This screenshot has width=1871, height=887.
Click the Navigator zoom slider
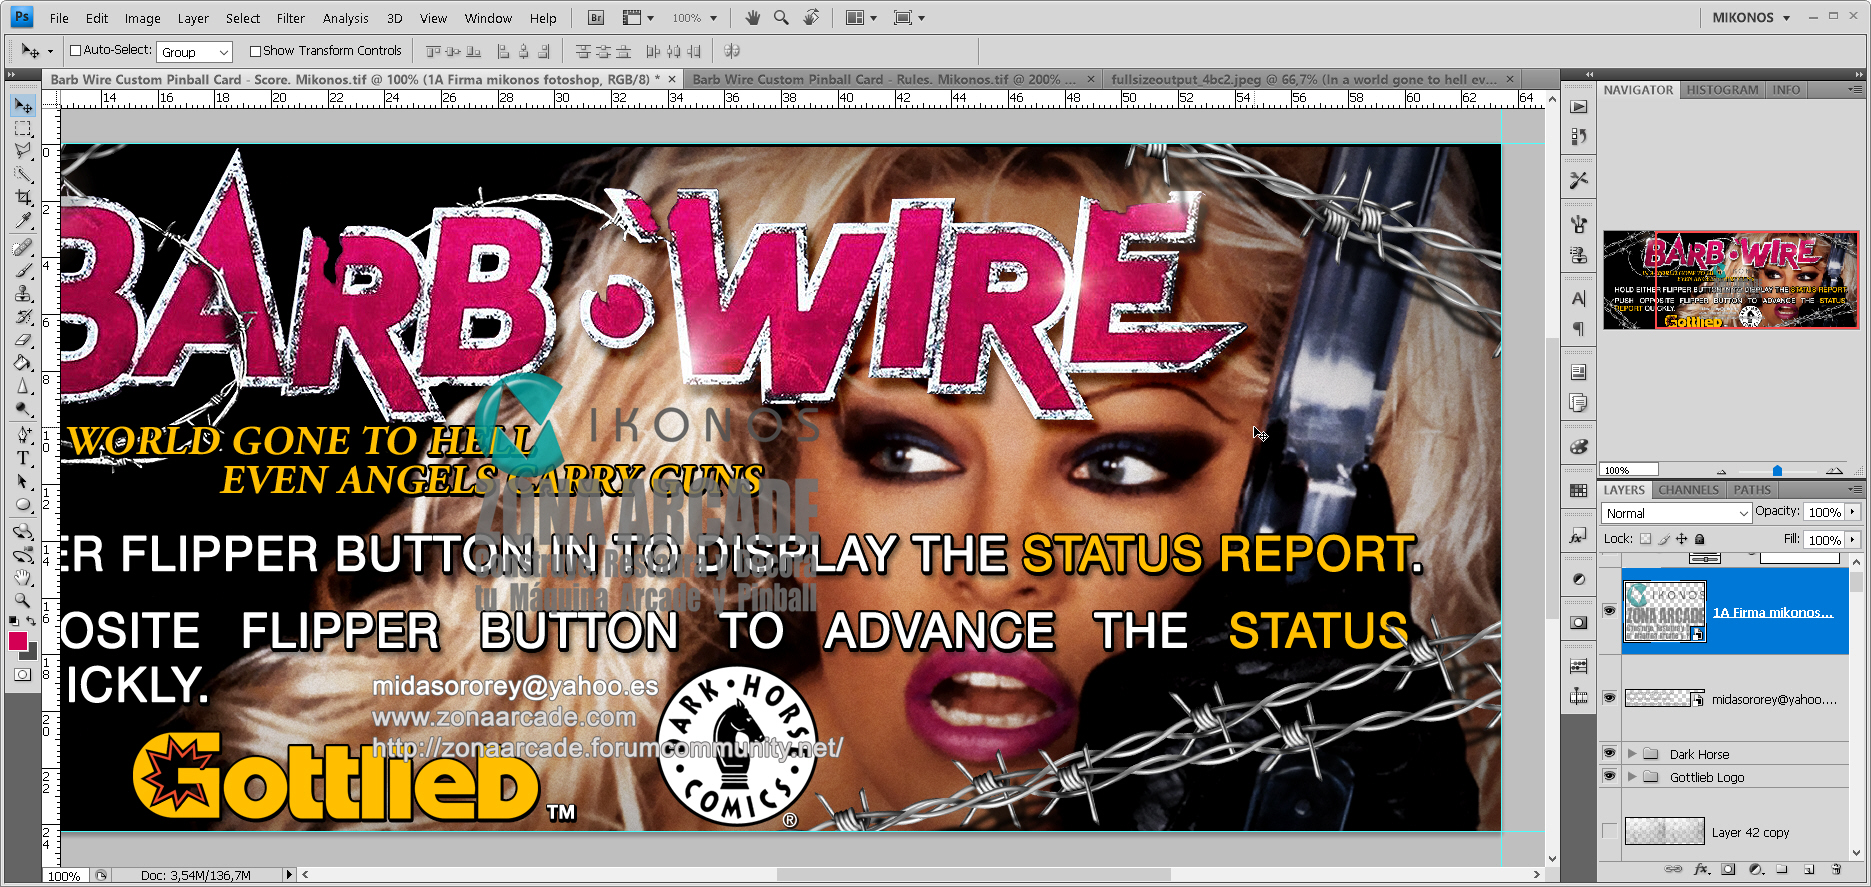(1777, 471)
